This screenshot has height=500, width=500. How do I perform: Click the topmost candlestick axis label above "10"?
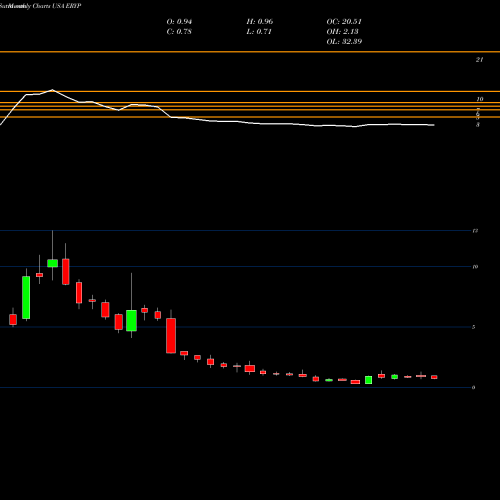click(x=475, y=230)
